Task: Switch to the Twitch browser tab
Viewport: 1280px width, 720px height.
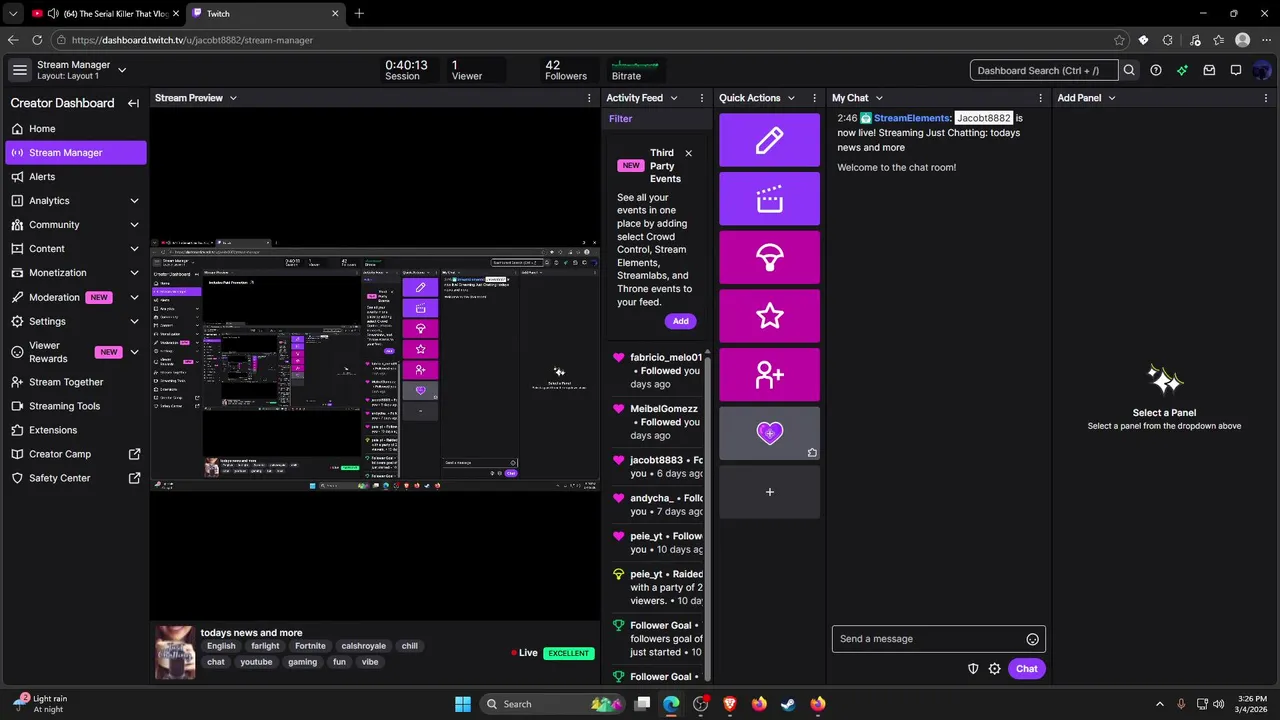Action: (265, 13)
